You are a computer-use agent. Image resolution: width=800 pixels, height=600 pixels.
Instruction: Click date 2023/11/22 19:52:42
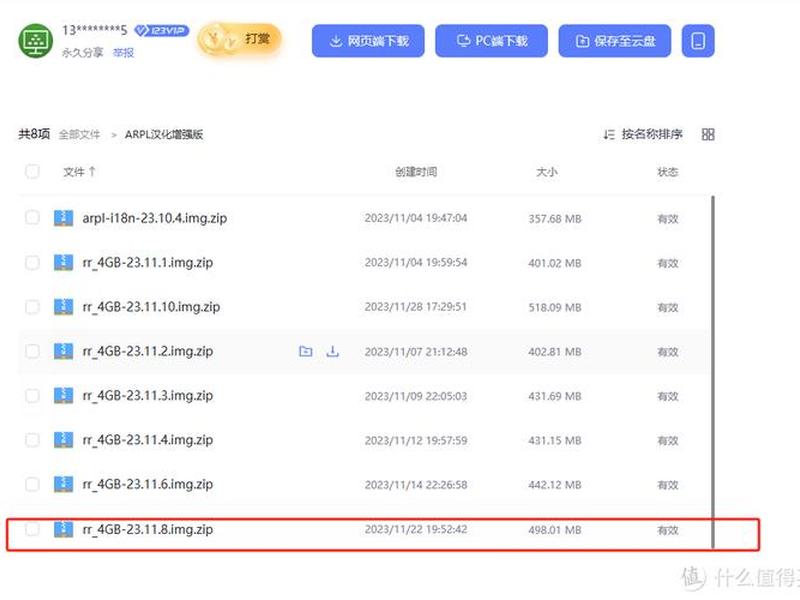(416, 530)
